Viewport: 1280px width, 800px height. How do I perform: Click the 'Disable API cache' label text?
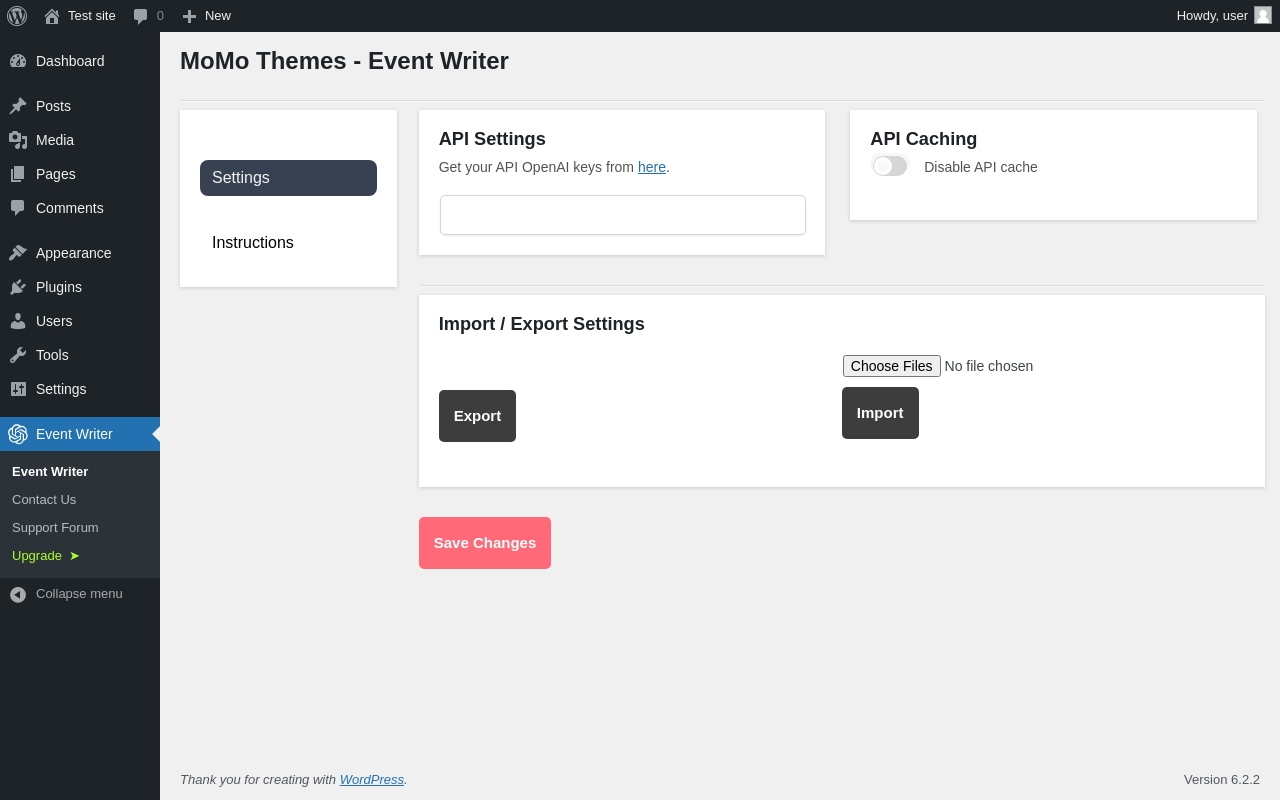[981, 167]
